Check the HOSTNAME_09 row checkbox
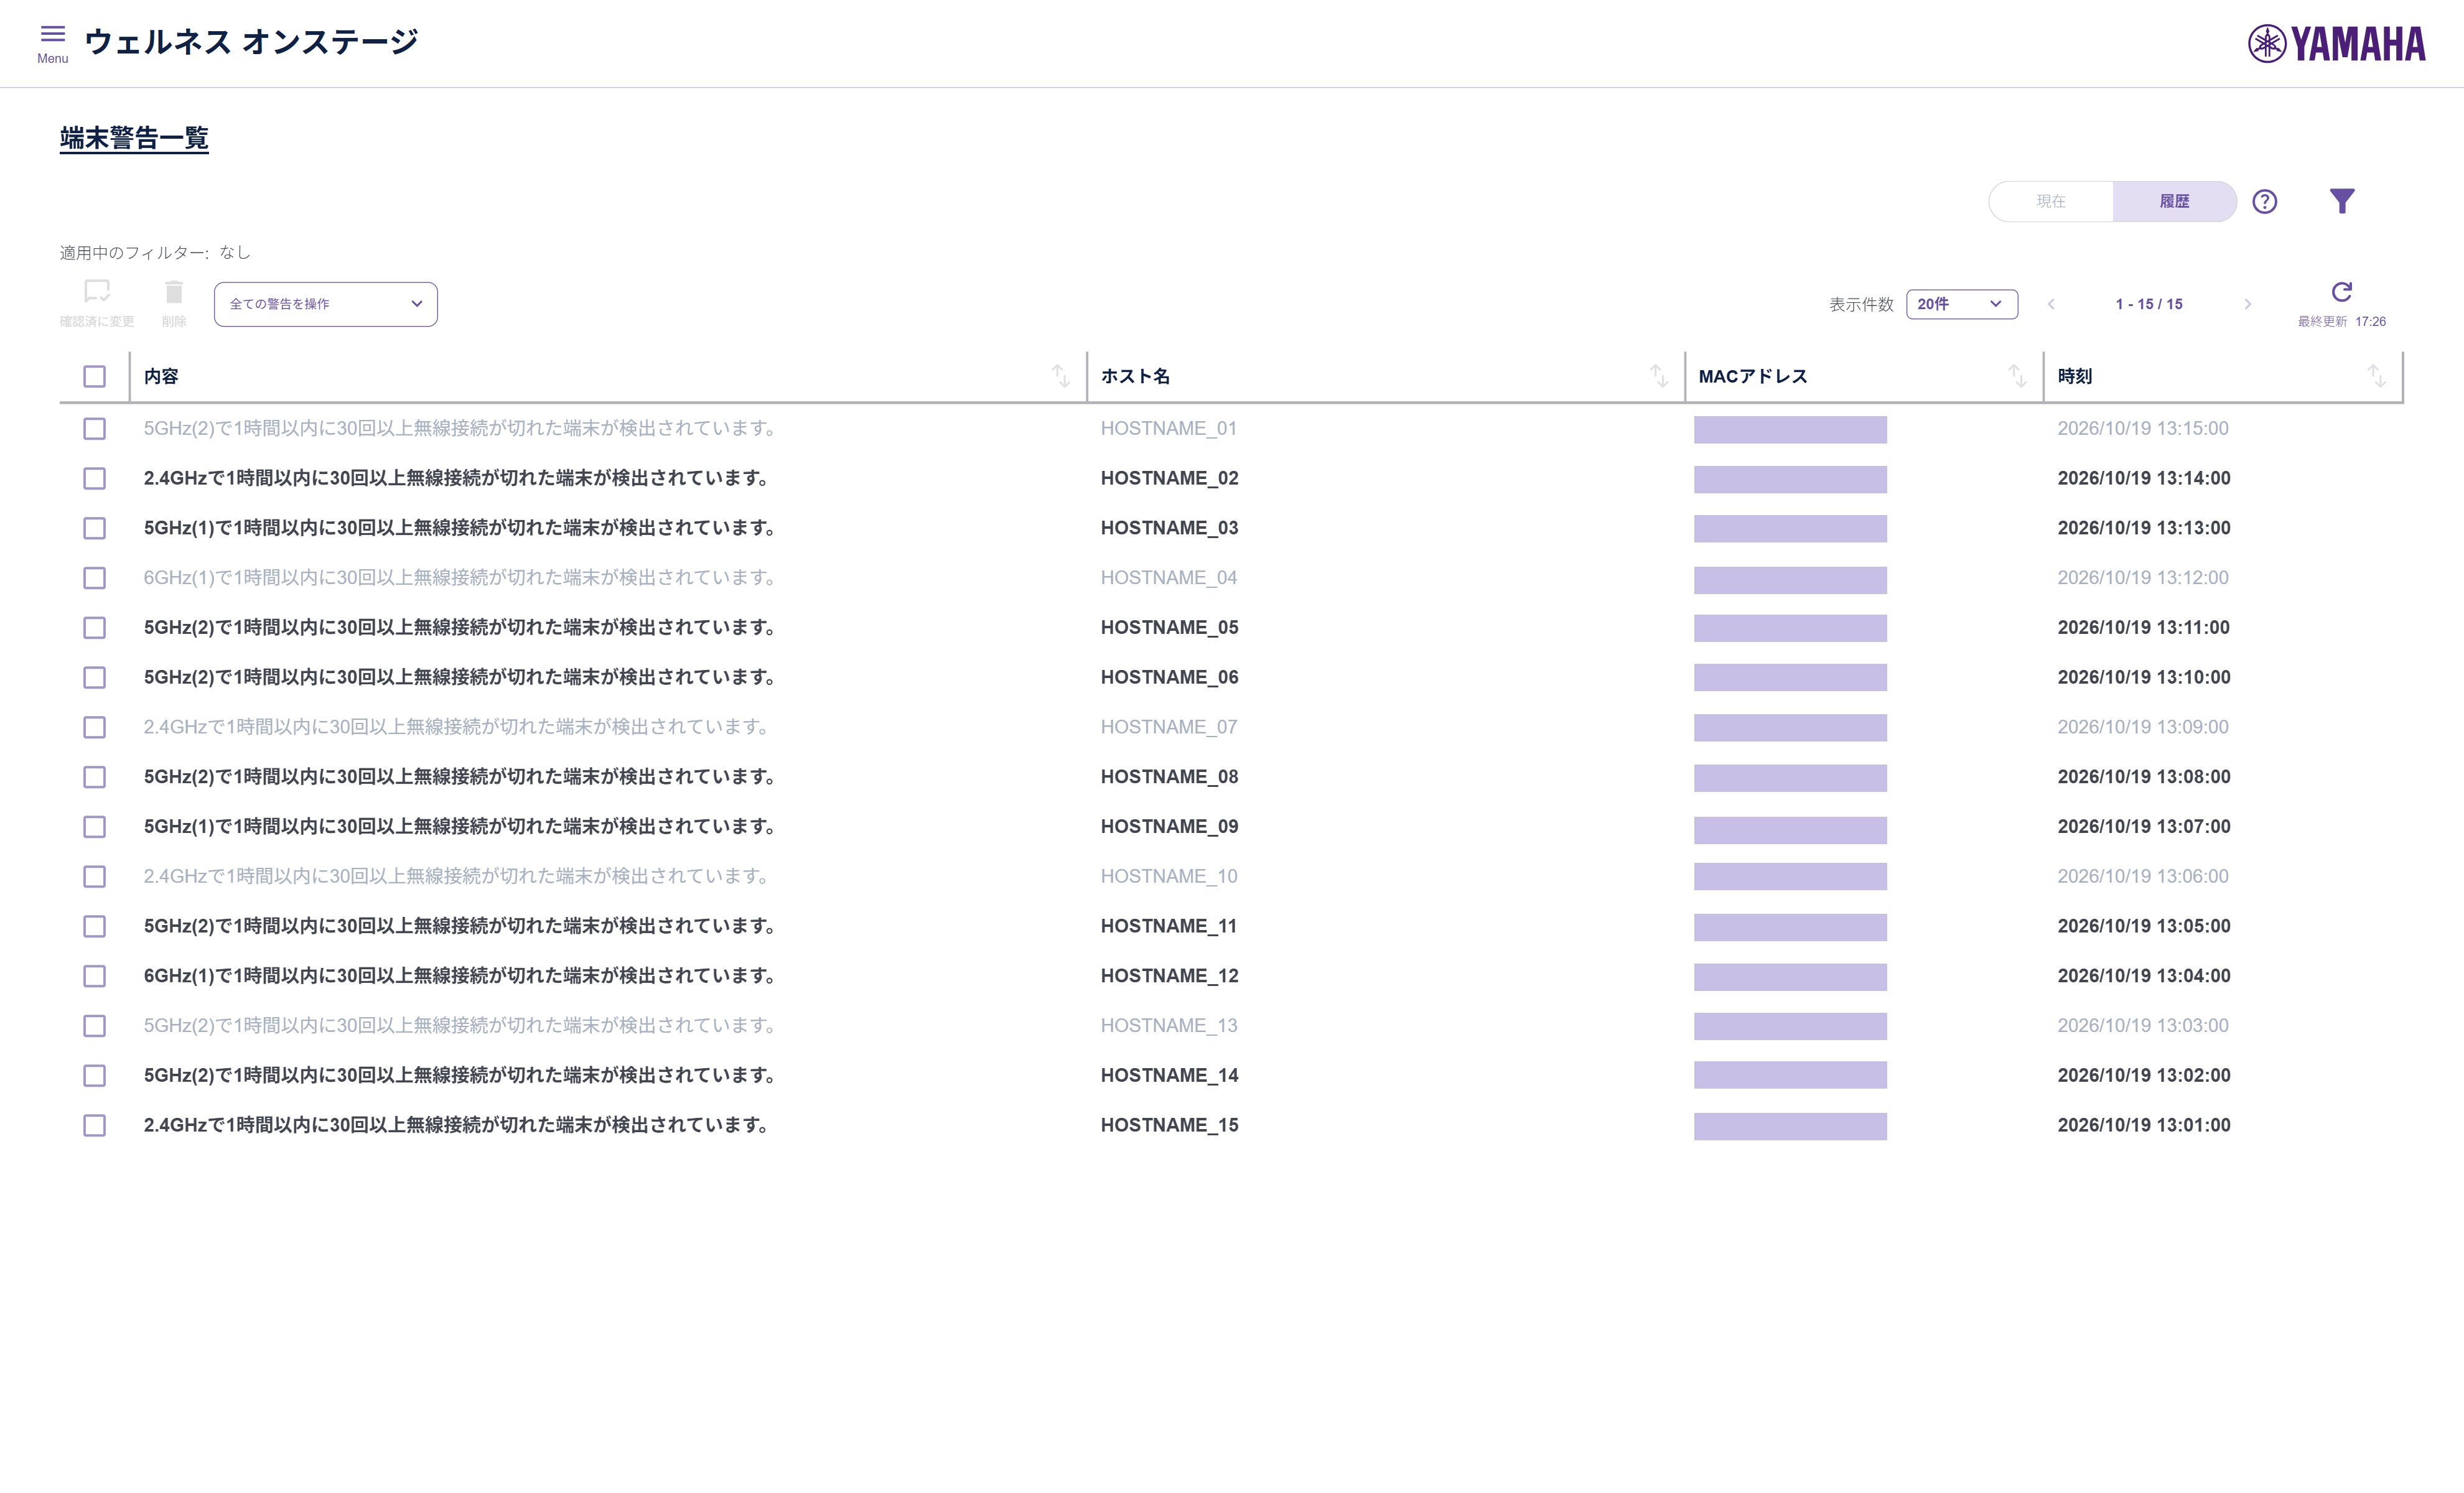This screenshot has height=1493, width=2464. pos(95,827)
